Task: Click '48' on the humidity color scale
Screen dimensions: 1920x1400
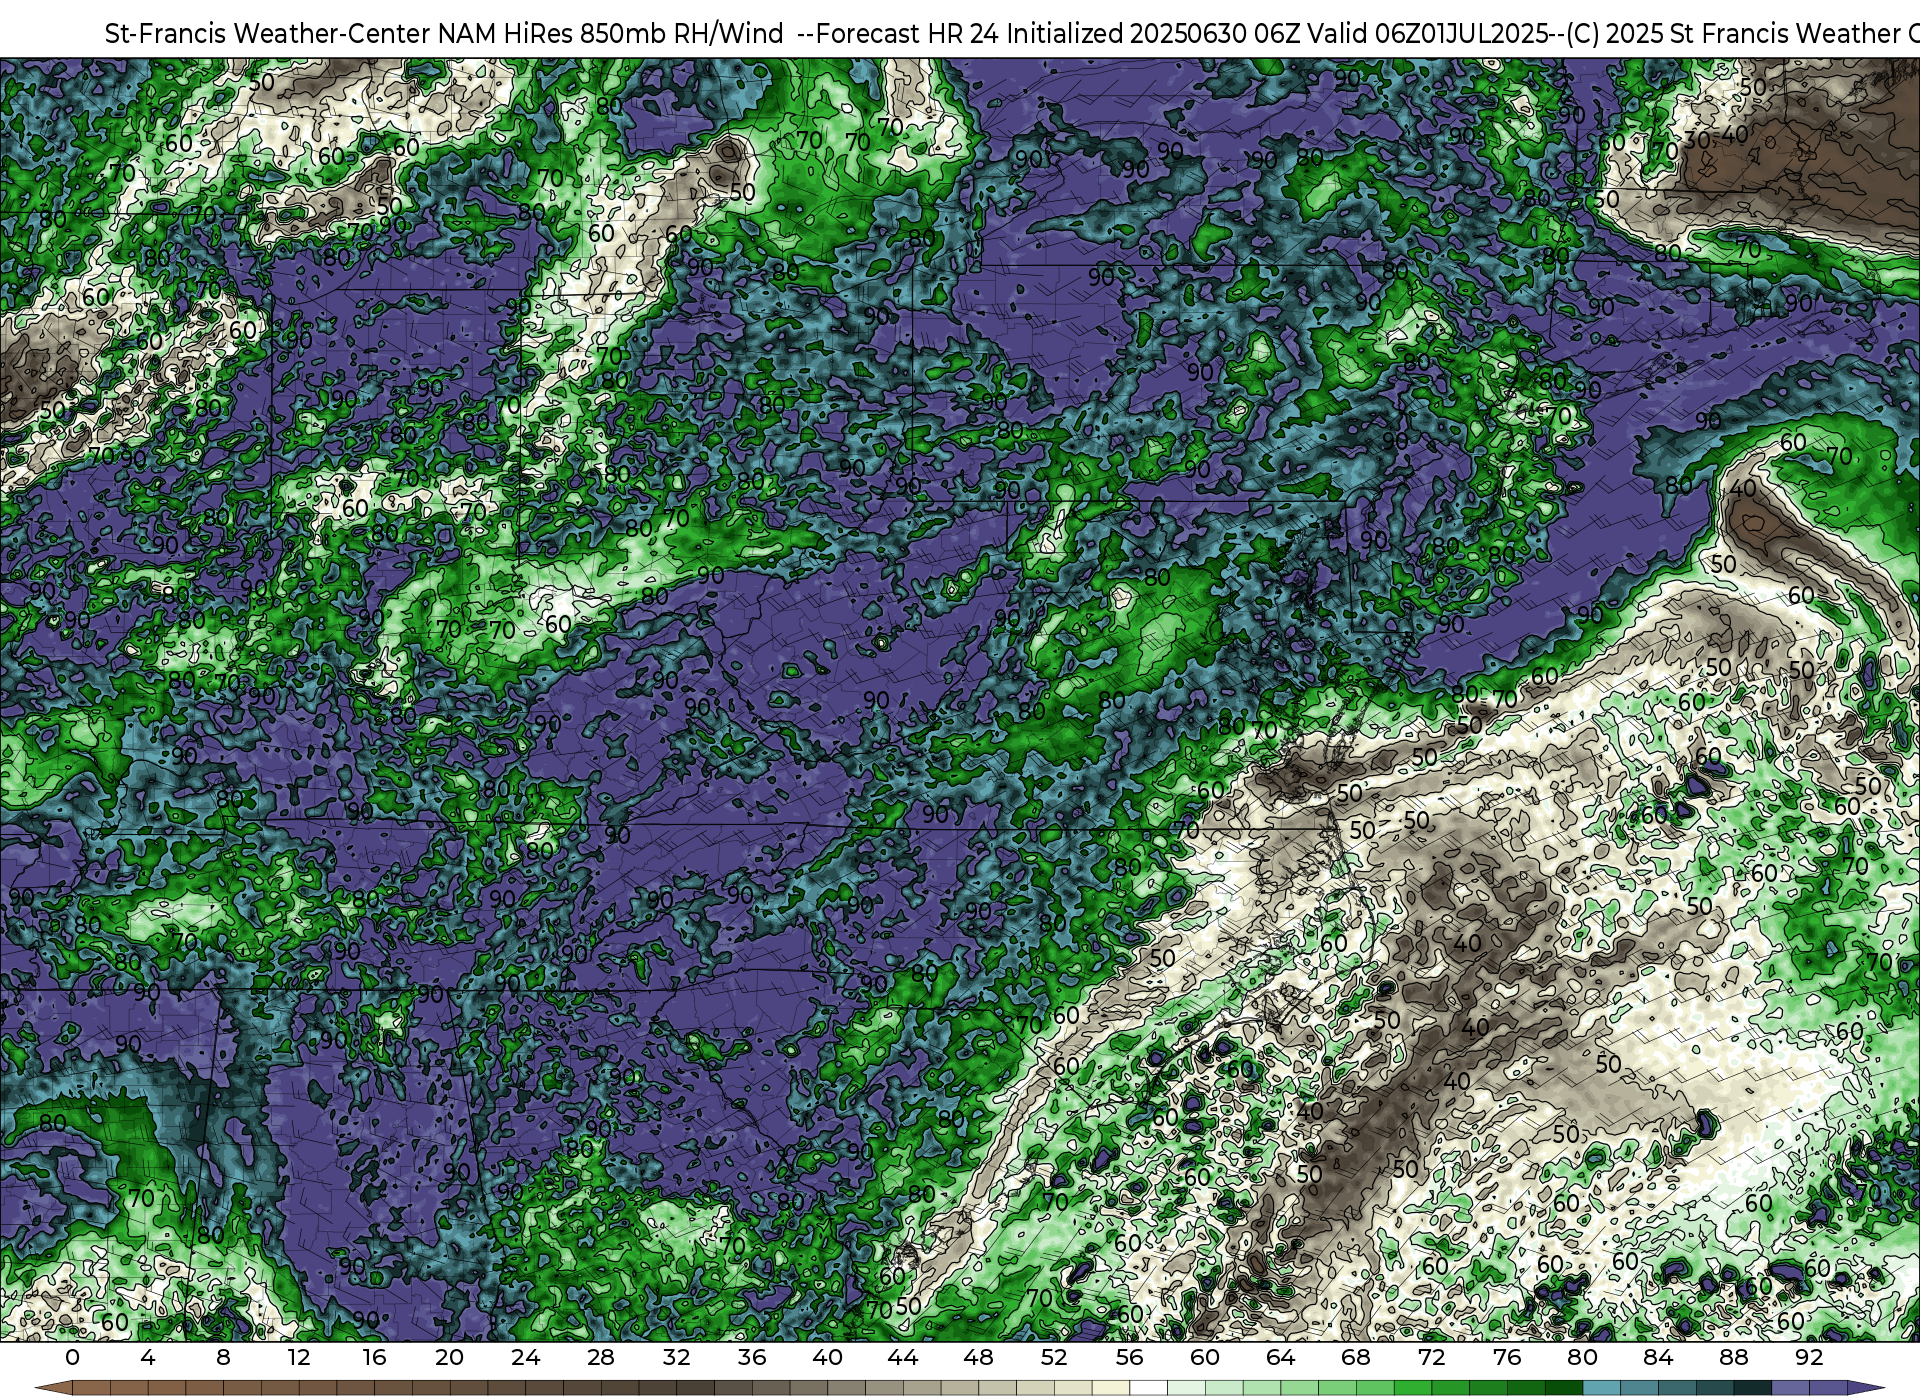Action: click(x=978, y=1358)
